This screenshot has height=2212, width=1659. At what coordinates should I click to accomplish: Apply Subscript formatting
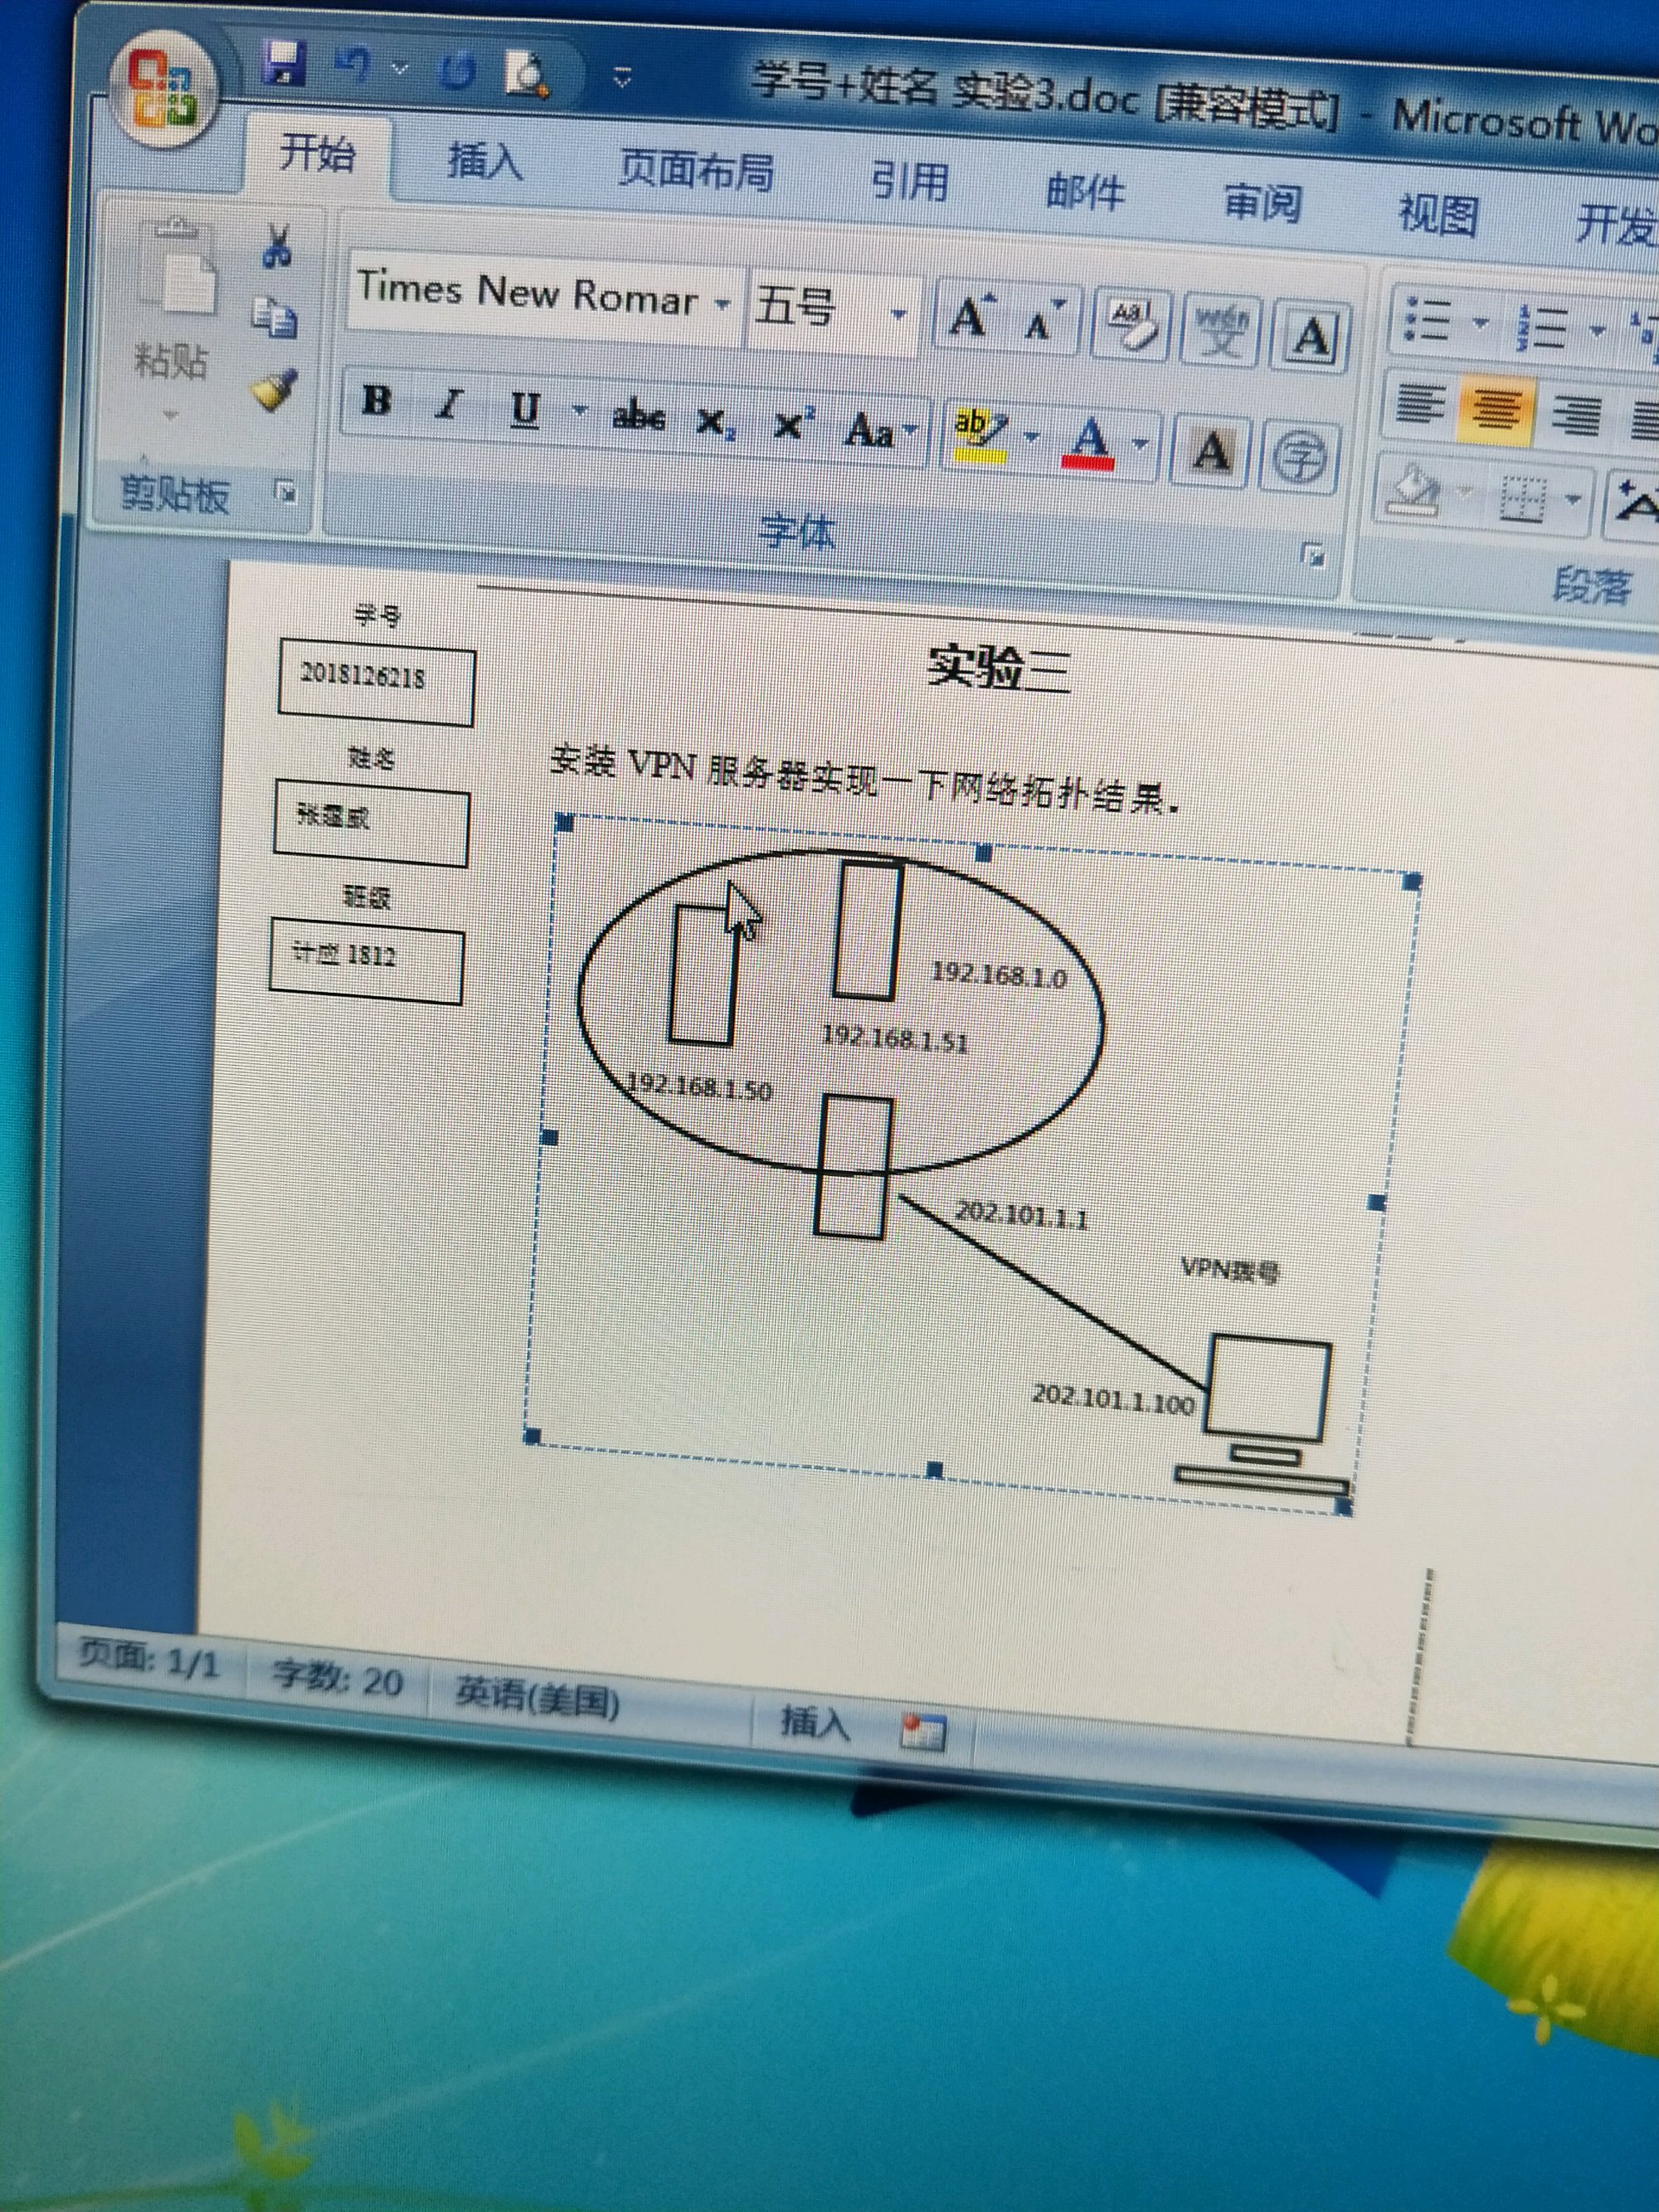pos(715,423)
